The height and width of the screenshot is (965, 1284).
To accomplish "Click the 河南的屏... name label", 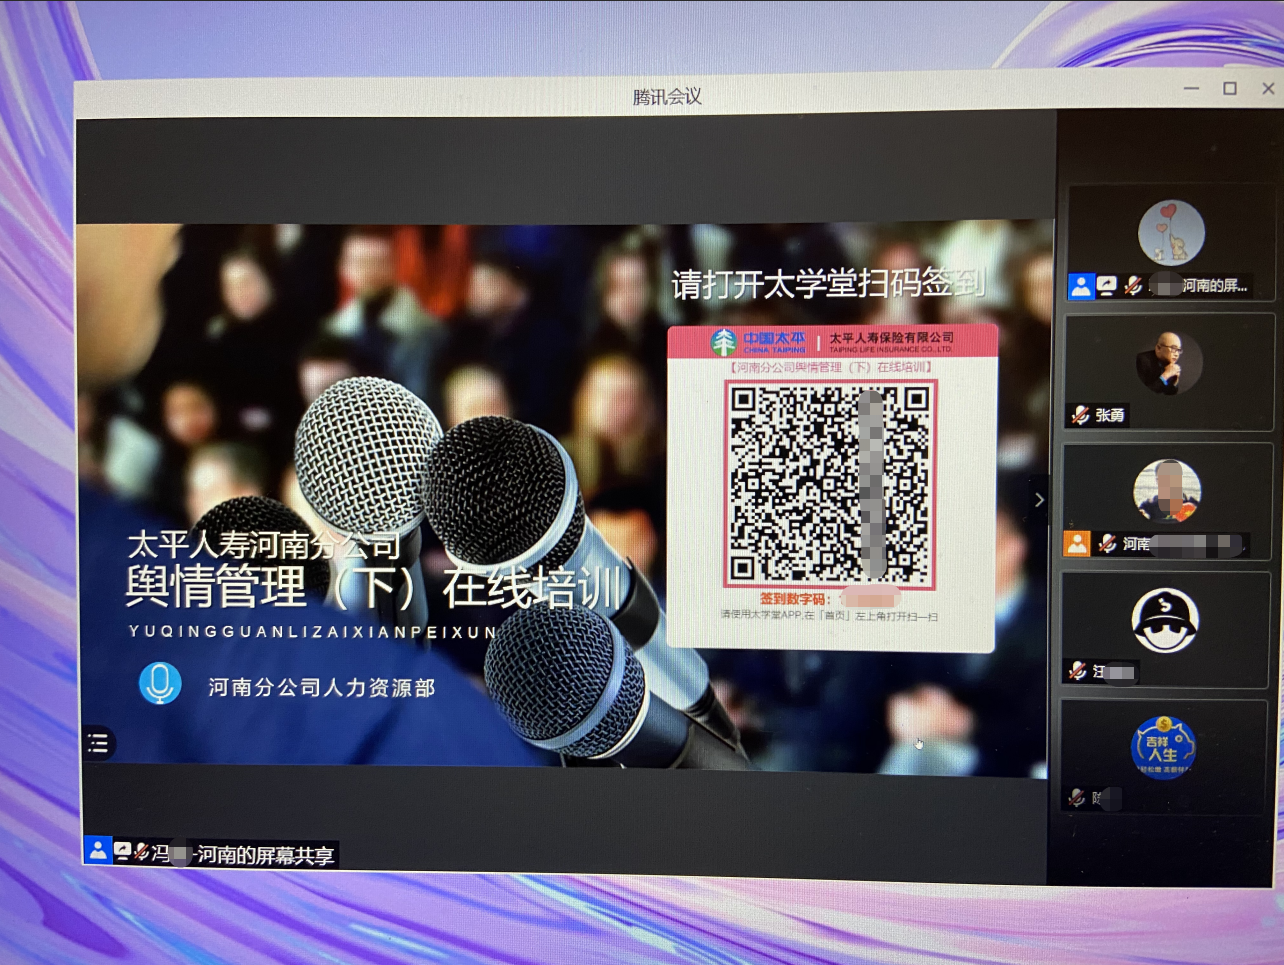I will click(1215, 286).
